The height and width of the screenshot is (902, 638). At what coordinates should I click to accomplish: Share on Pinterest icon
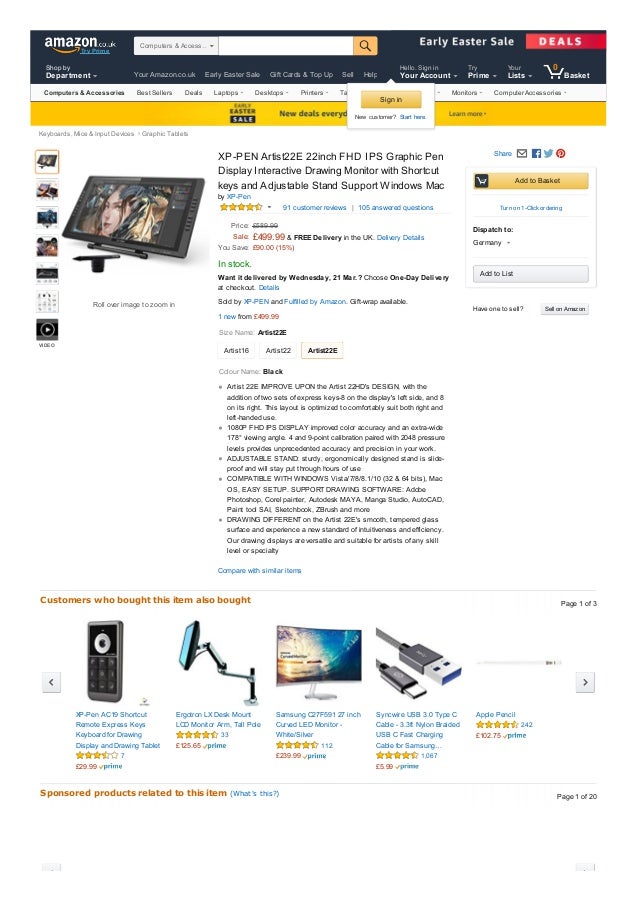point(561,154)
